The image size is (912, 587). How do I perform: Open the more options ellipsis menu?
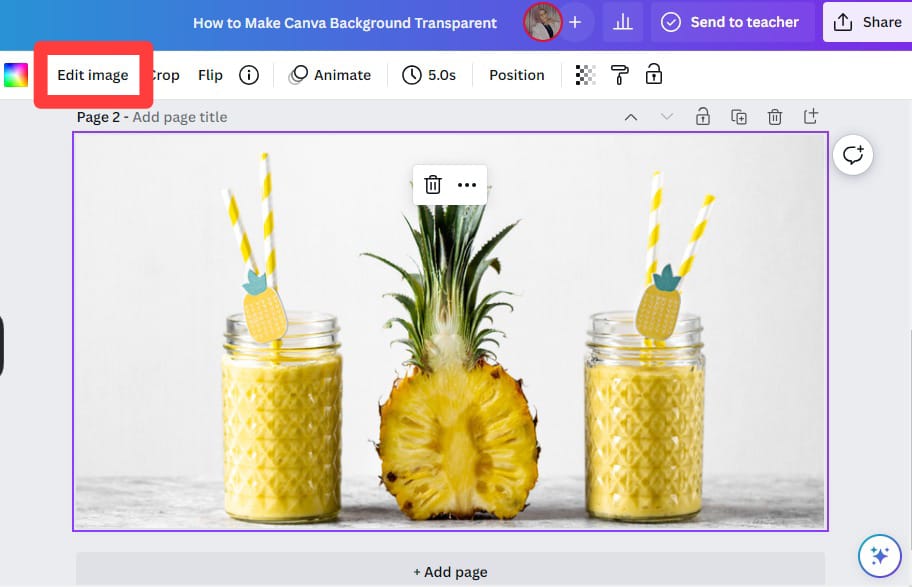pyautogui.click(x=466, y=184)
